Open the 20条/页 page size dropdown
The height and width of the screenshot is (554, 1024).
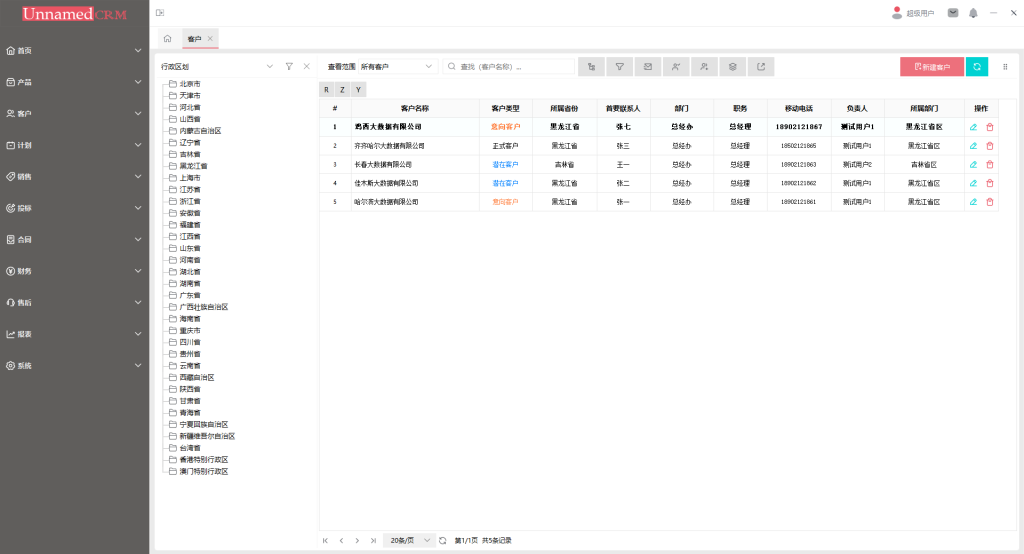click(x=409, y=540)
